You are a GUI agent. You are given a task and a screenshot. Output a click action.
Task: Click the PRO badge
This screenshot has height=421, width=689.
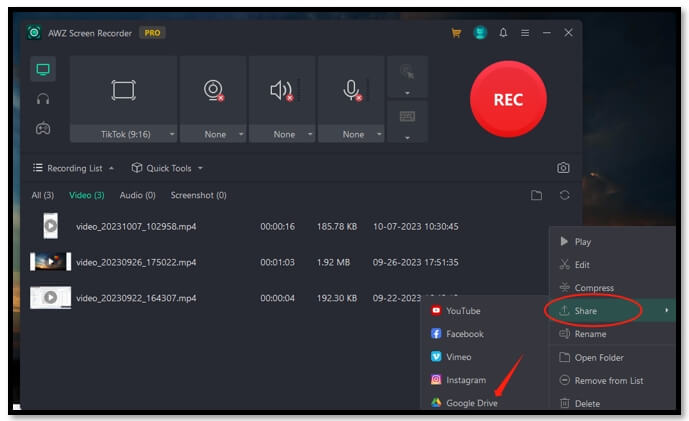pyautogui.click(x=152, y=33)
